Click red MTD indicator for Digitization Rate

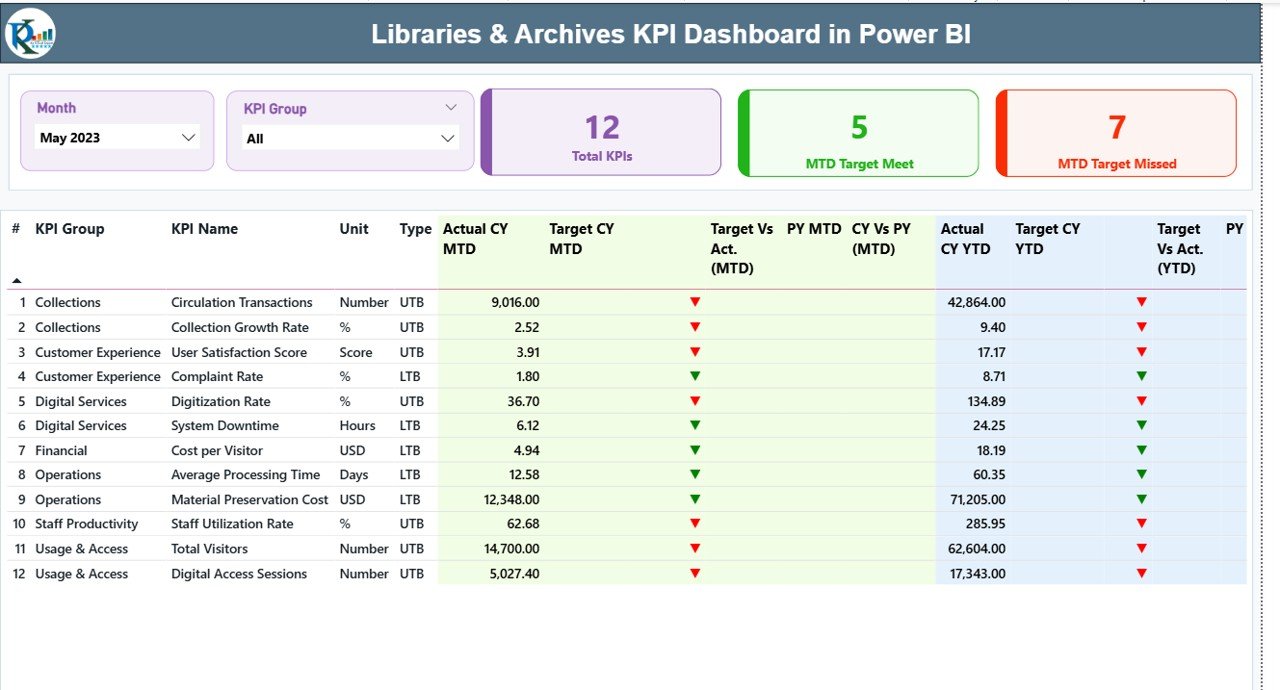click(x=695, y=401)
